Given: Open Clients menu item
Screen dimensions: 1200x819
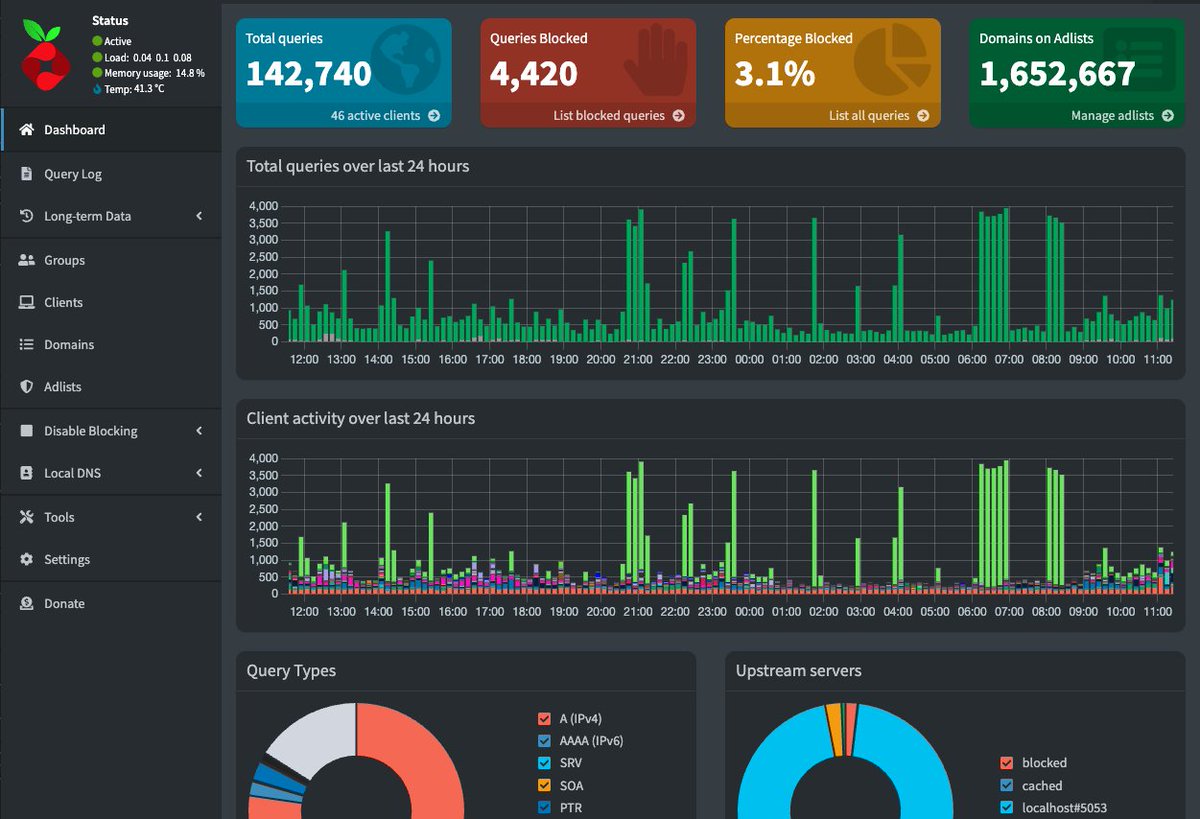Looking at the screenshot, I should 111,302.
